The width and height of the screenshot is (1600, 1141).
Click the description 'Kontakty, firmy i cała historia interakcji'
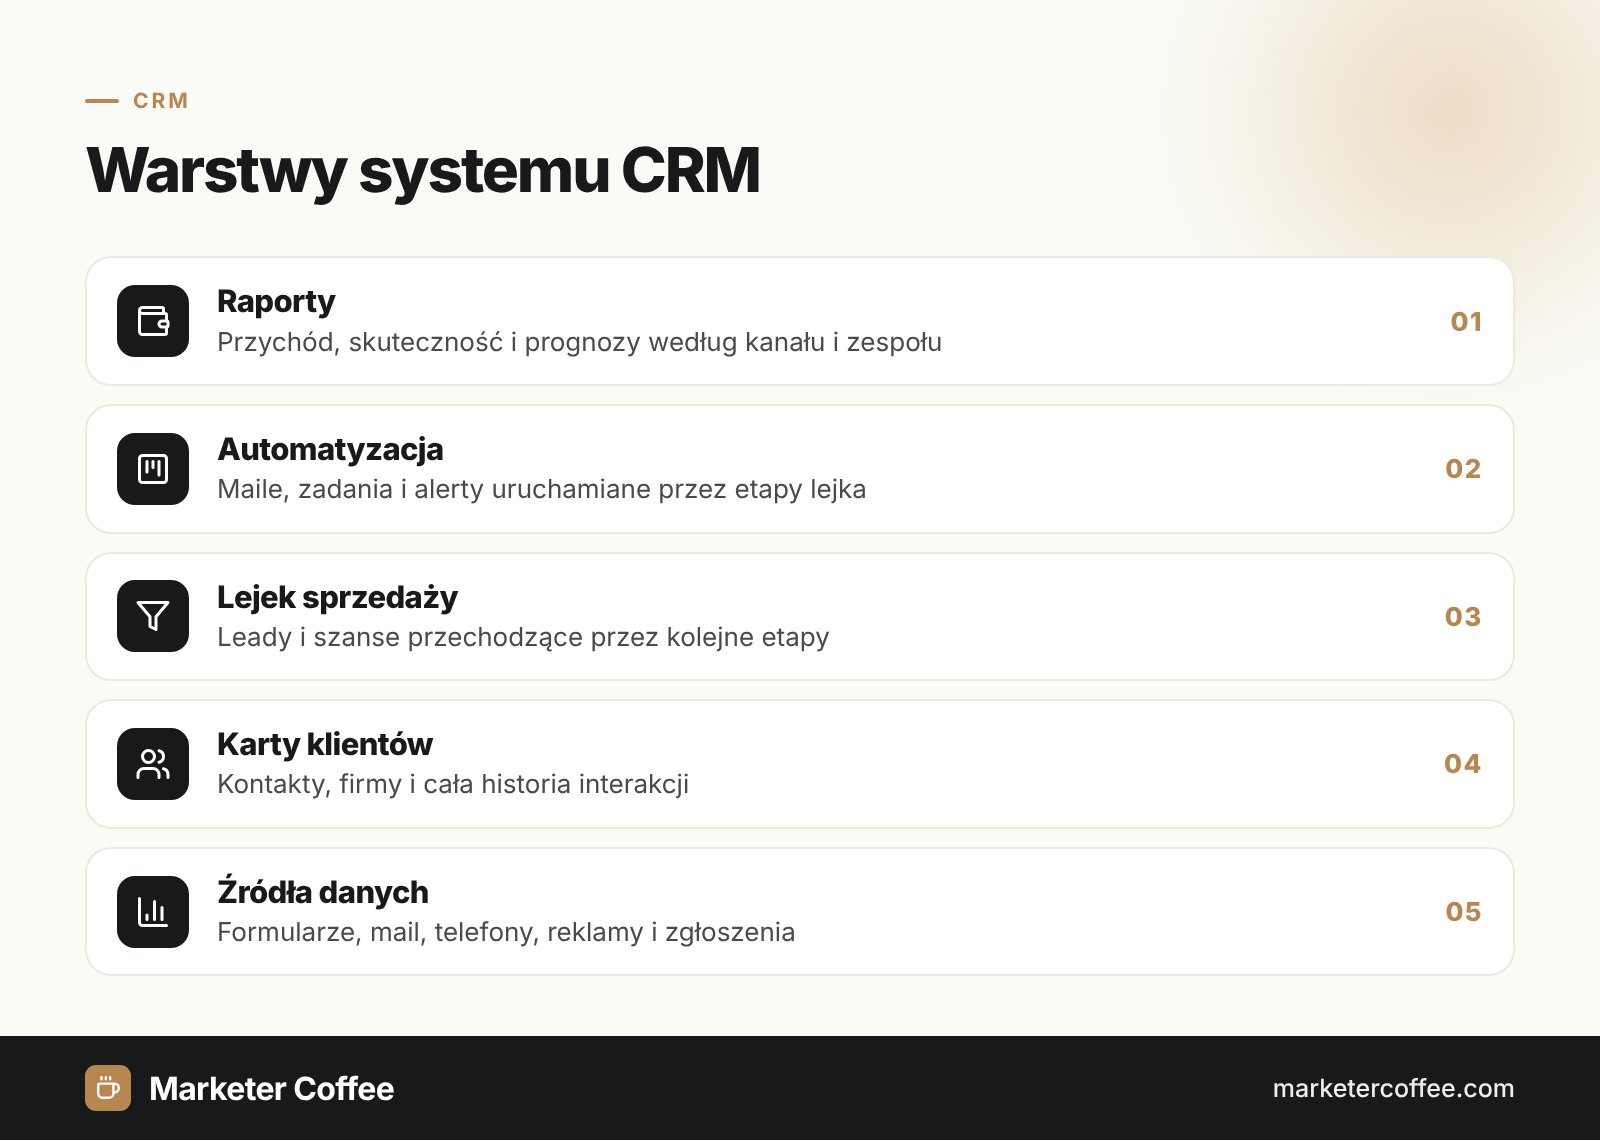coord(453,784)
